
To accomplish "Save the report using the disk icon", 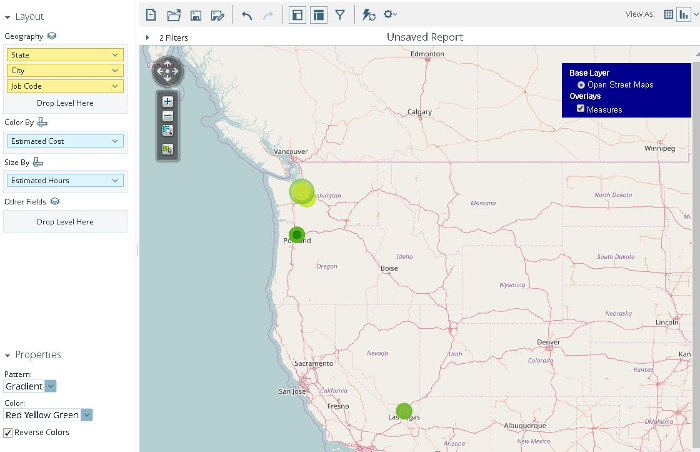I will coord(196,16).
